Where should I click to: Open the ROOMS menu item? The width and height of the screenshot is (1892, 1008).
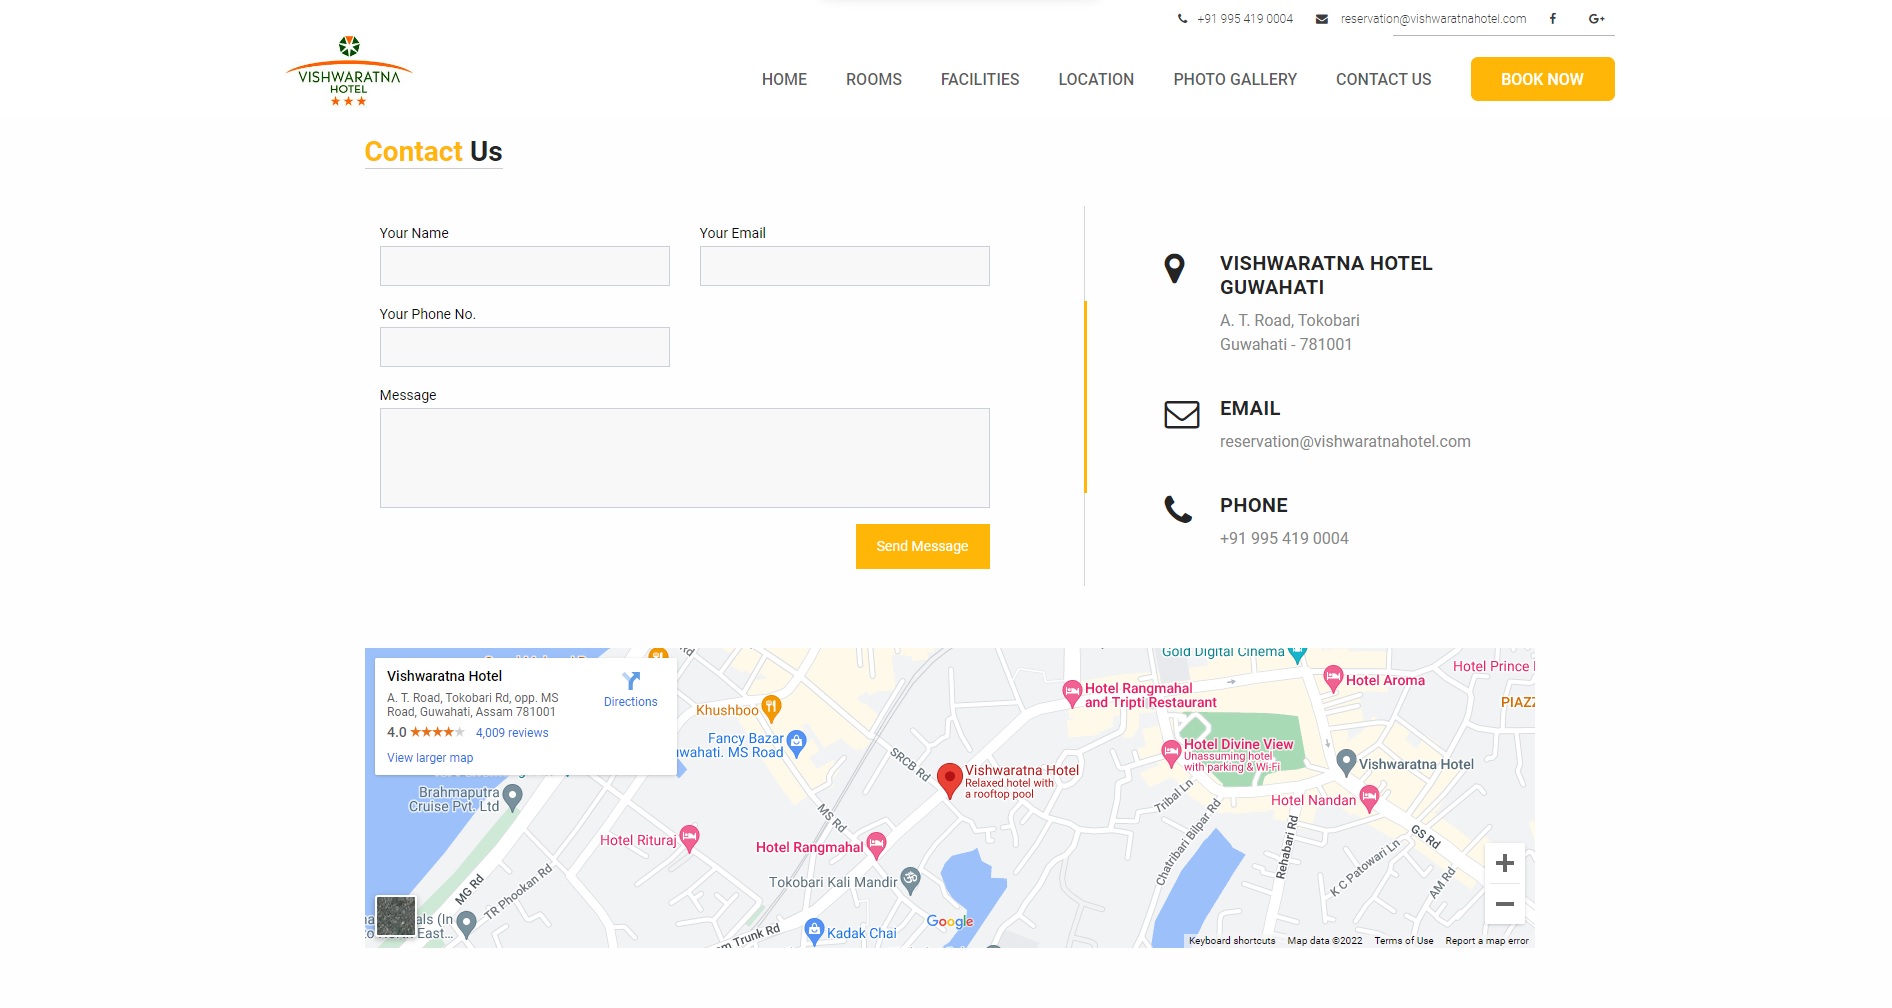pos(874,79)
